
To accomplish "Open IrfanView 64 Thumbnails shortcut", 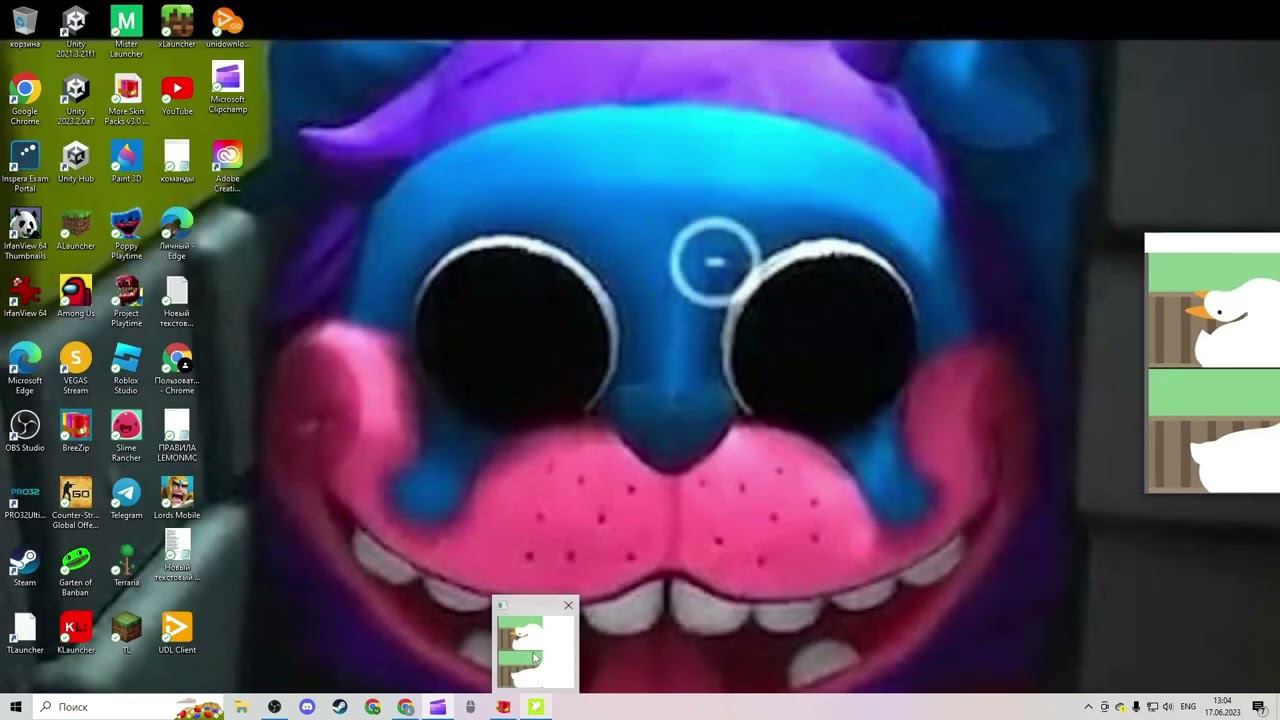I will 25,234.
